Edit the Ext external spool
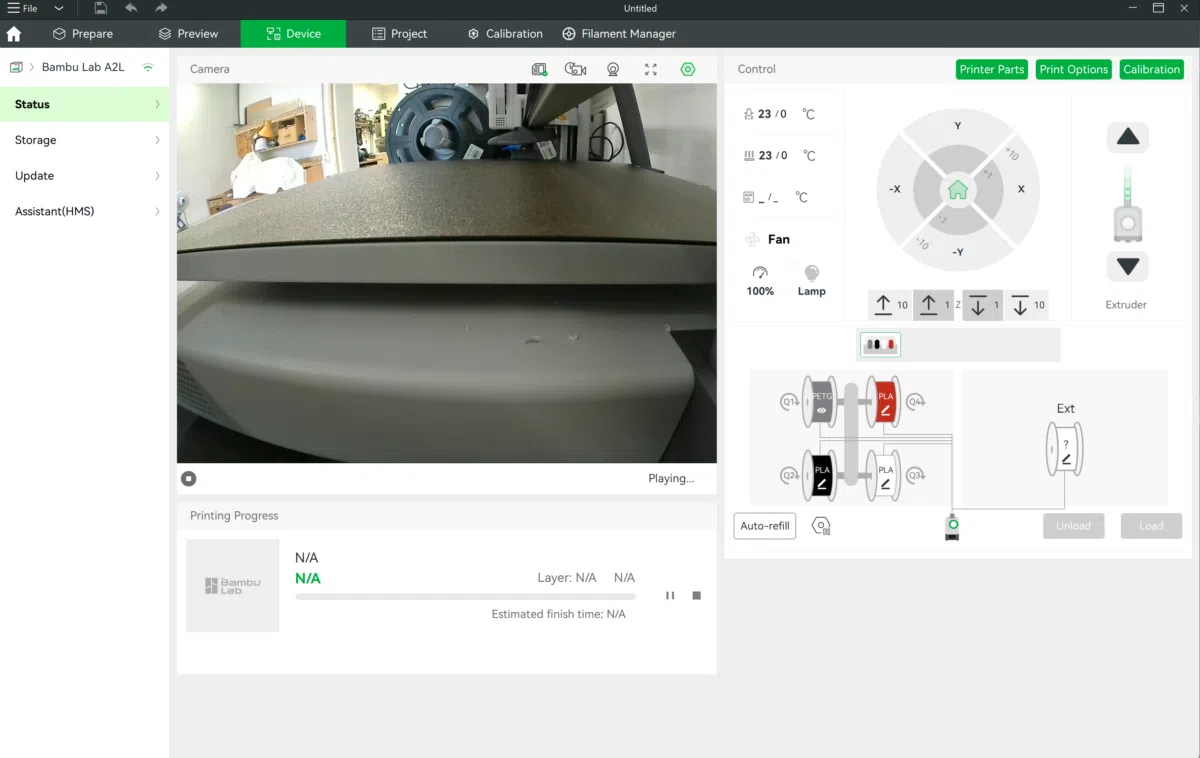This screenshot has height=758, width=1200. click(x=1066, y=448)
